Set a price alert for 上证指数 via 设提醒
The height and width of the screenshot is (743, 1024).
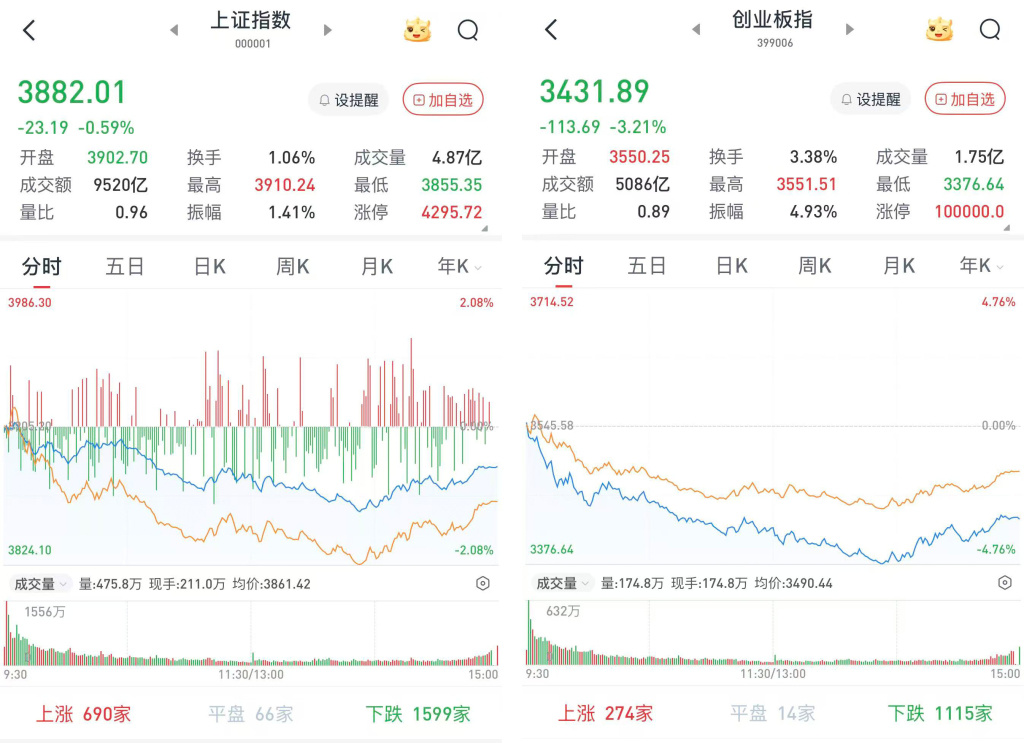pyautogui.click(x=349, y=100)
